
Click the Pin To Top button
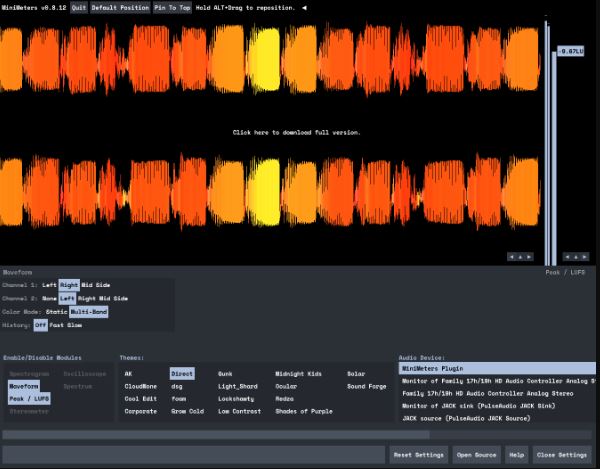pyautogui.click(x=172, y=8)
